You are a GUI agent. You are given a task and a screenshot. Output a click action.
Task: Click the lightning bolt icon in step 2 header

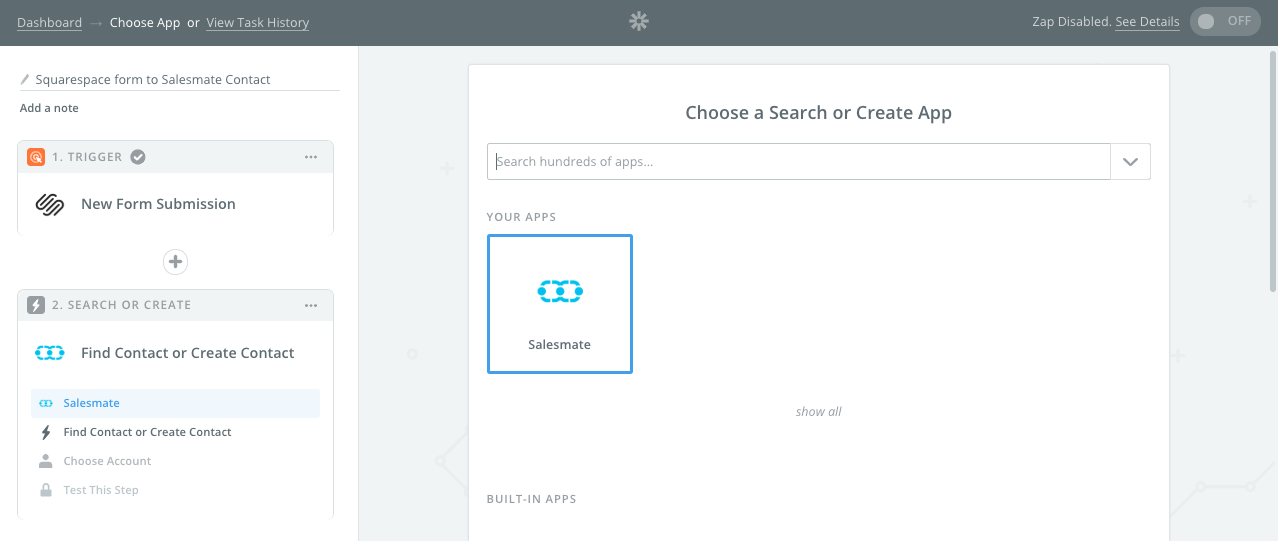[x=36, y=305]
